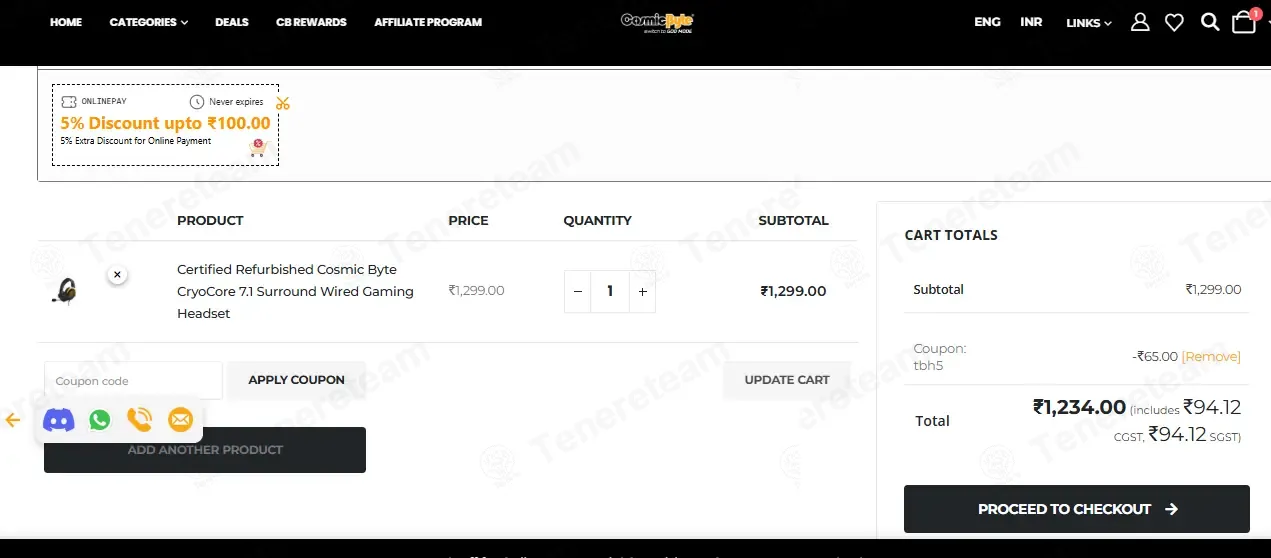This screenshot has height=558, width=1271.
Task: Open CB Rewards menu item
Action: (x=311, y=22)
